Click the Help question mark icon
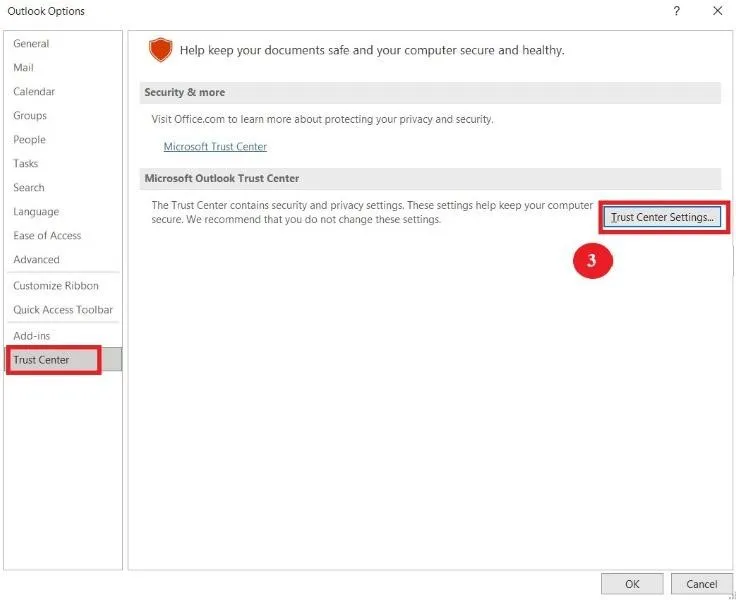This screenshot has width=736, height=600. tap(677, 11)
